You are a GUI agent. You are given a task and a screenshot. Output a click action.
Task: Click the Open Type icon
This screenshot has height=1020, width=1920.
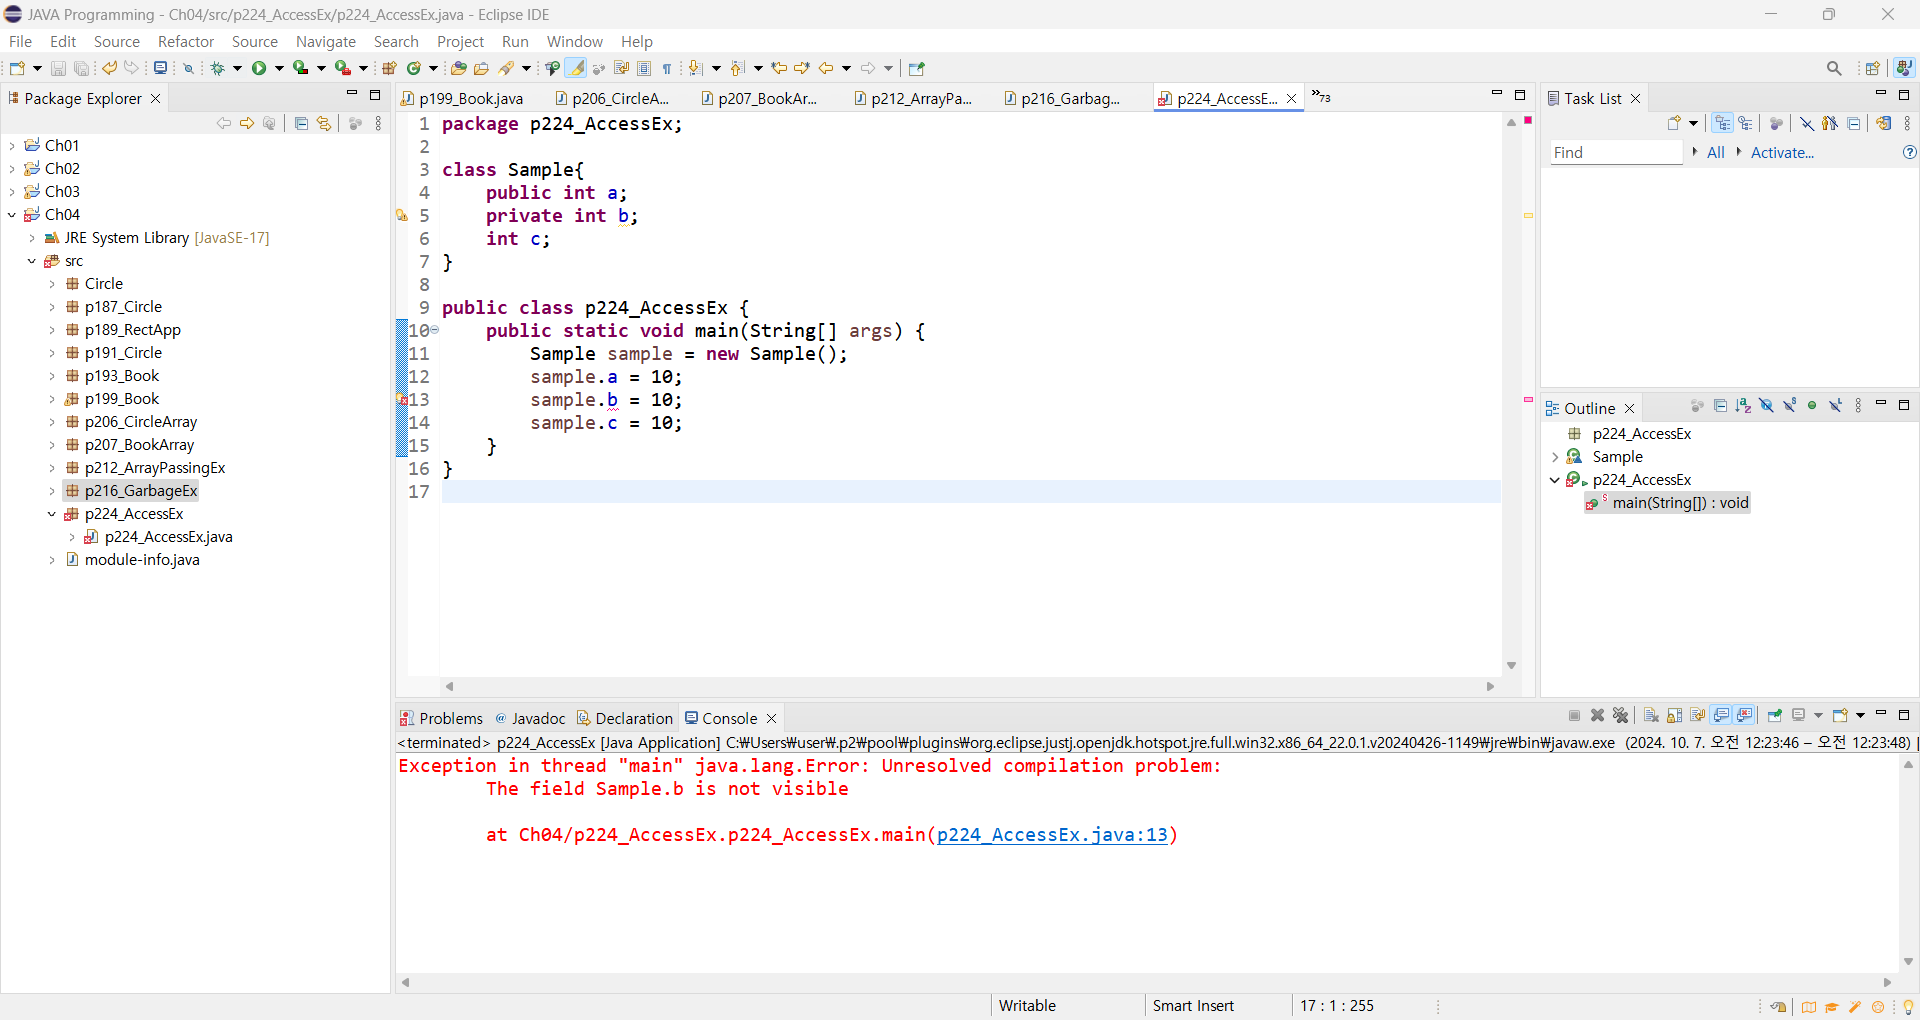coord(458,68)
